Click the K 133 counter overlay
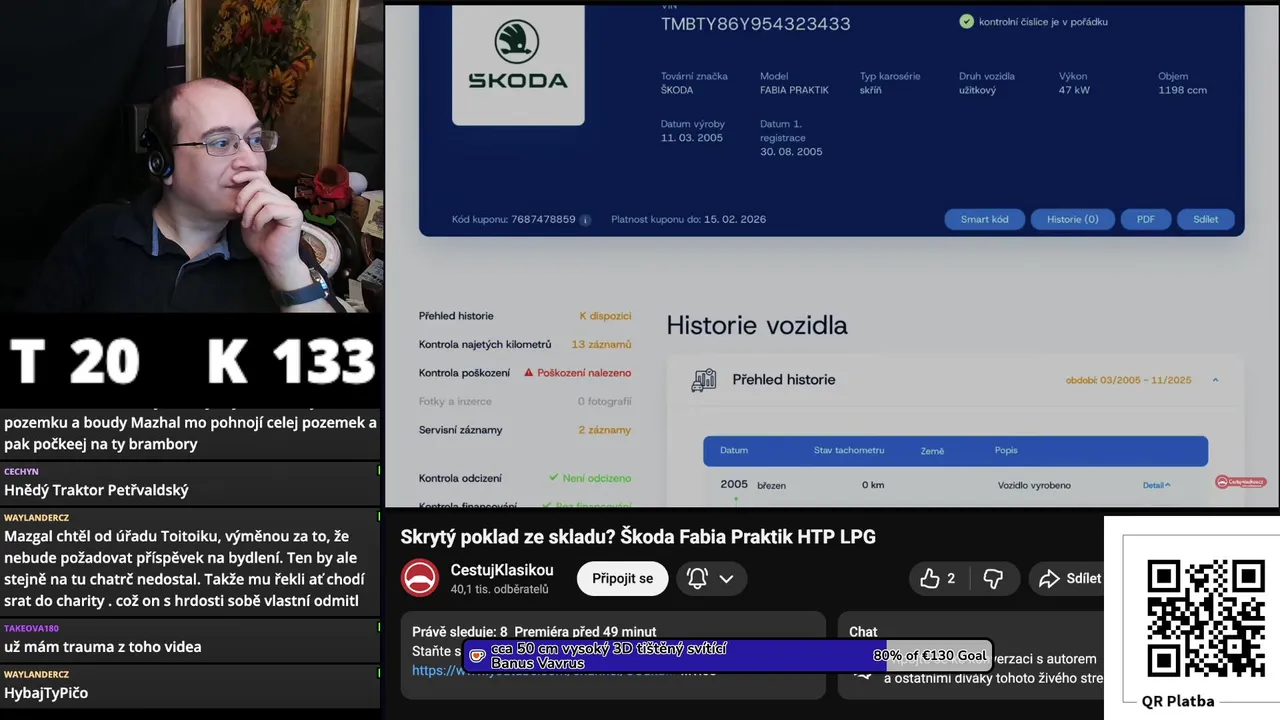The width and height of the screenshot is (1280, 720). 291,361
